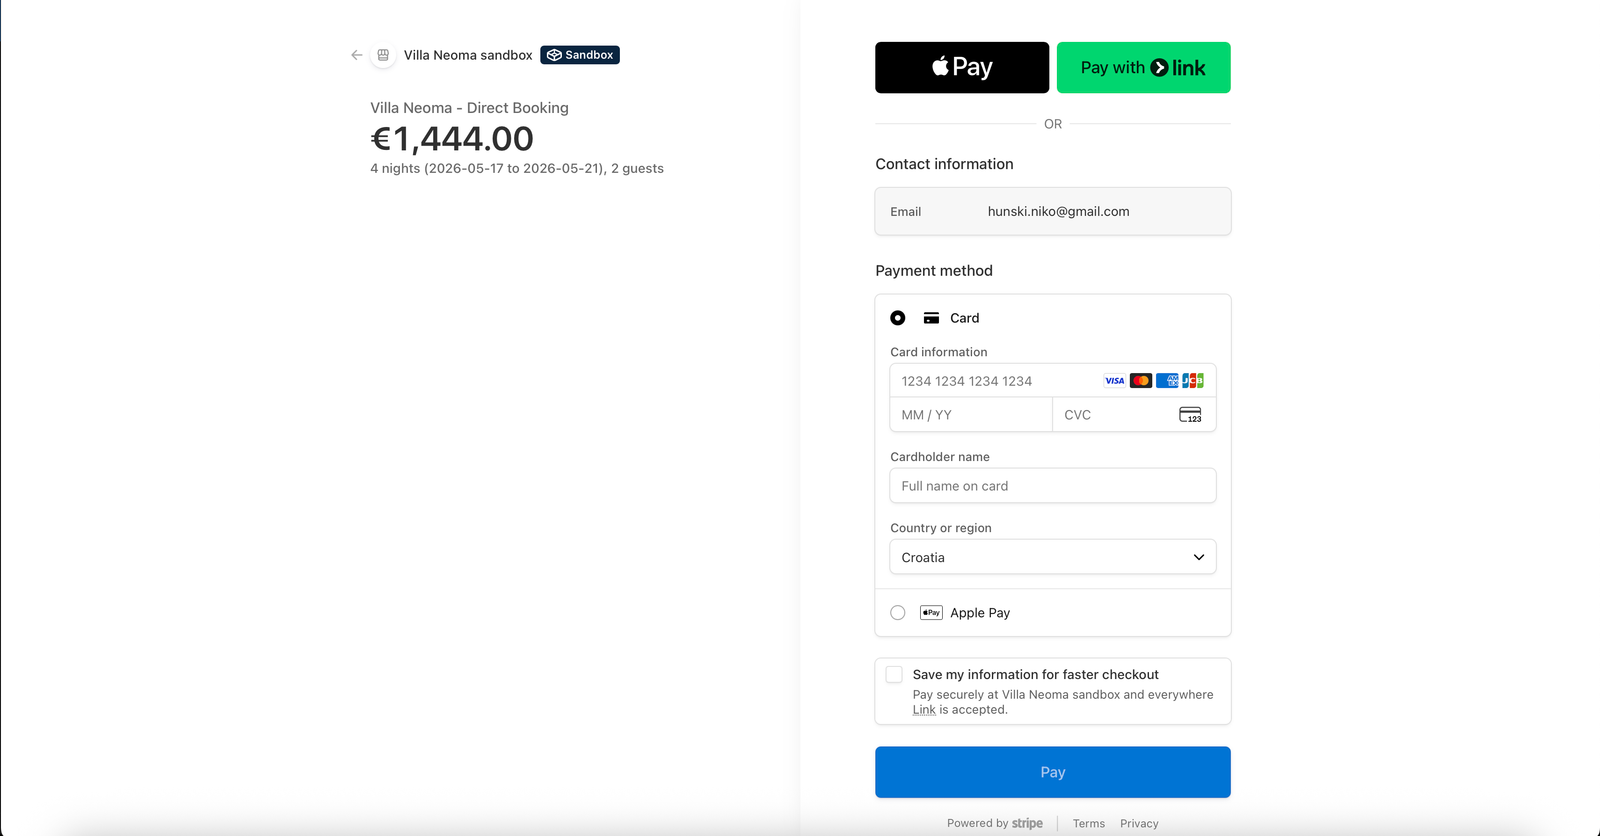Click the CVC card hint icon

1190,415
